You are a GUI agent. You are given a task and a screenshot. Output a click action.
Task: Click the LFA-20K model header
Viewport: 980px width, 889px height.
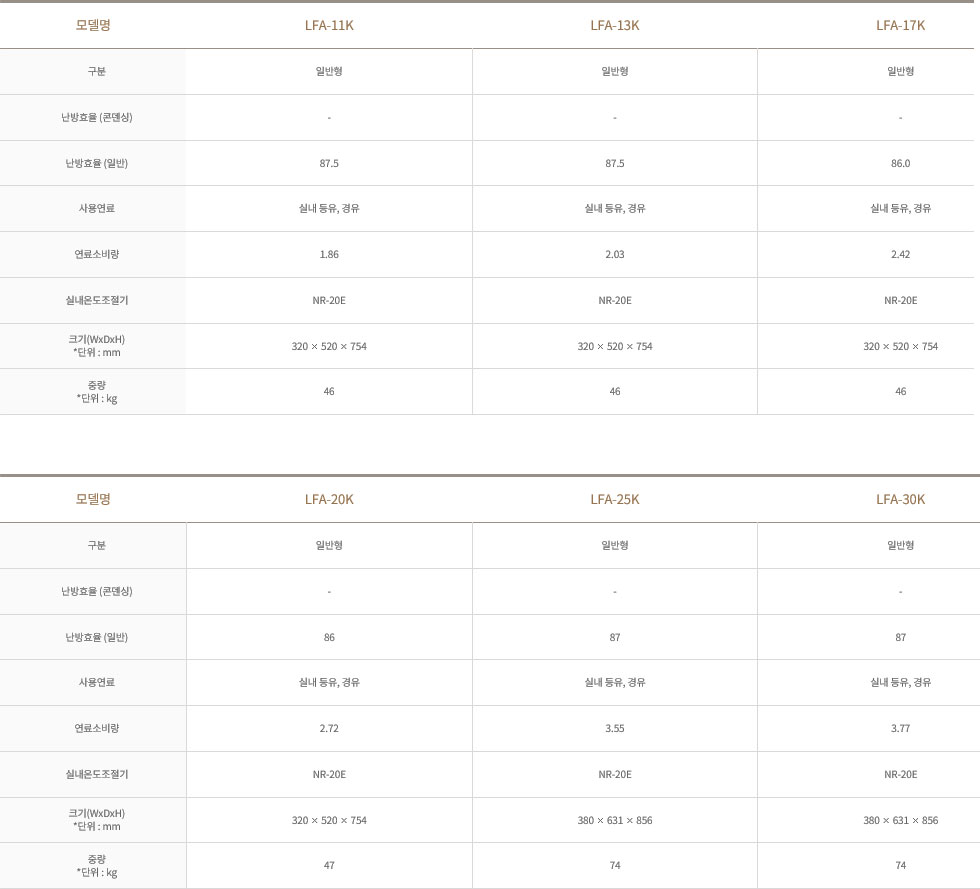329,500
